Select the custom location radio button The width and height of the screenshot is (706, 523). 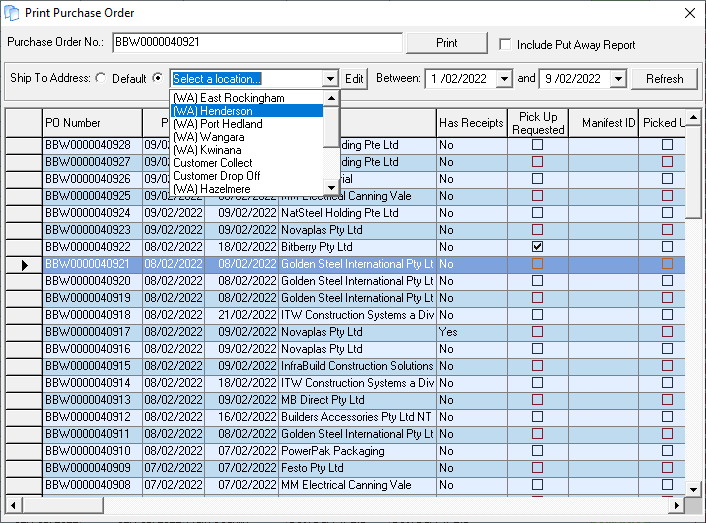pyautogui.click(x=158, y=78)
